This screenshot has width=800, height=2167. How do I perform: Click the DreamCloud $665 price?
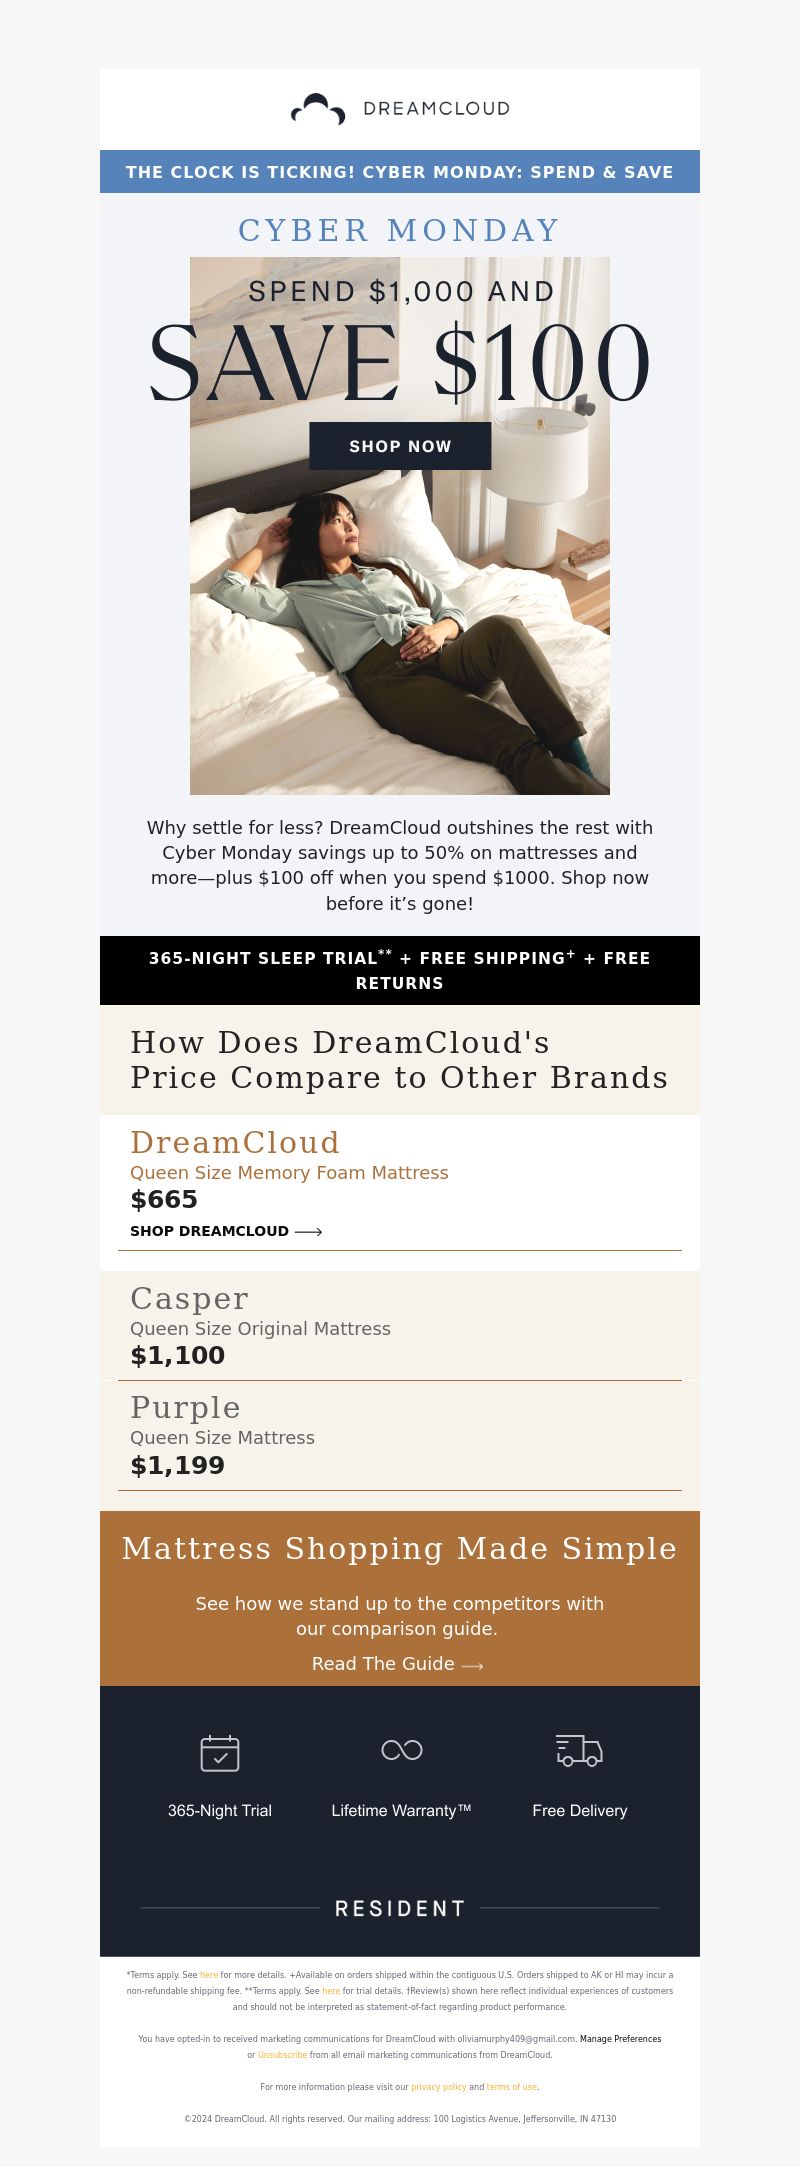coord(164,1200)
